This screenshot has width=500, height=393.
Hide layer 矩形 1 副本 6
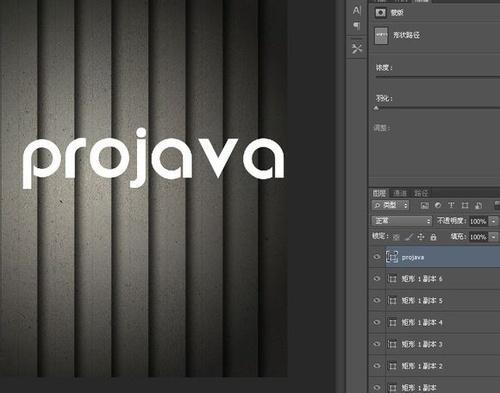377,278
